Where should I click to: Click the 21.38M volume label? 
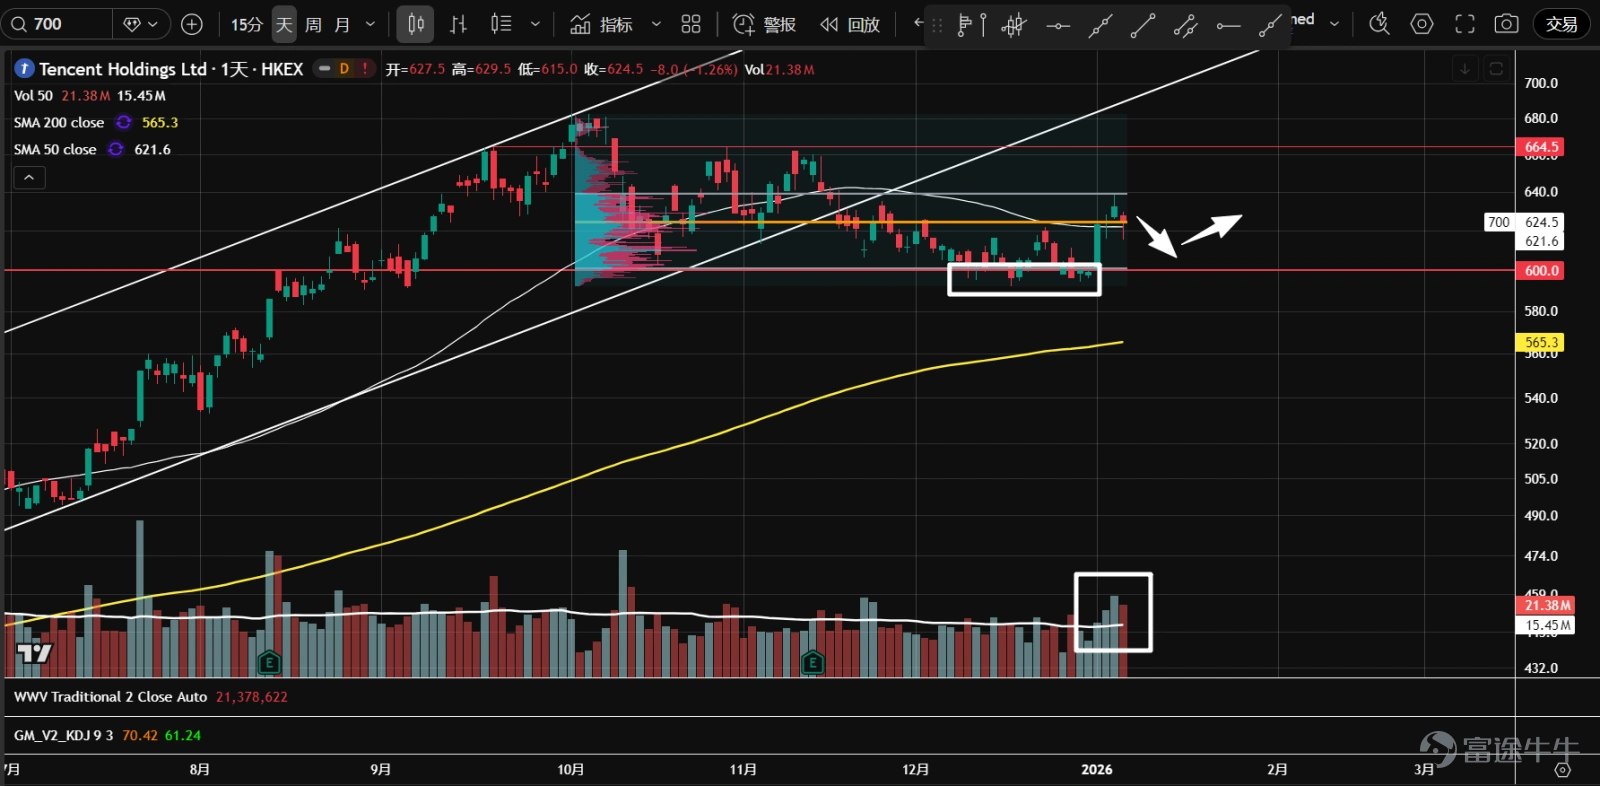pyautogui.click(x=1547, y=605)
